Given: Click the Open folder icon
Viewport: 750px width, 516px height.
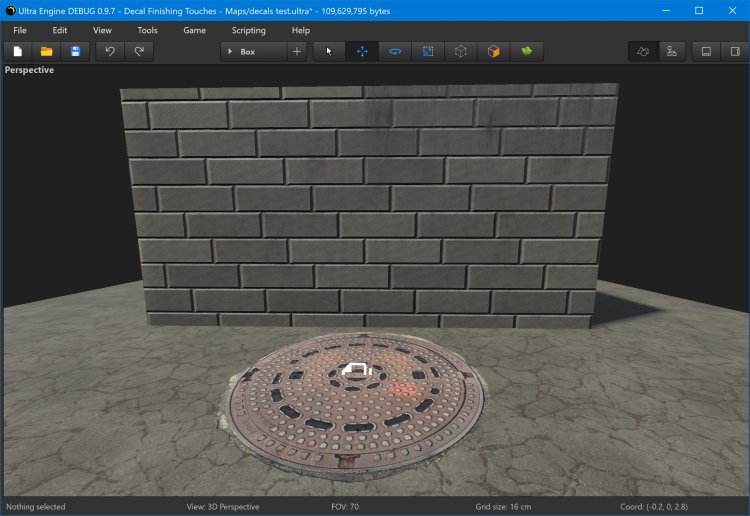Looking at the screenshot, I should (x=46, y=51).
